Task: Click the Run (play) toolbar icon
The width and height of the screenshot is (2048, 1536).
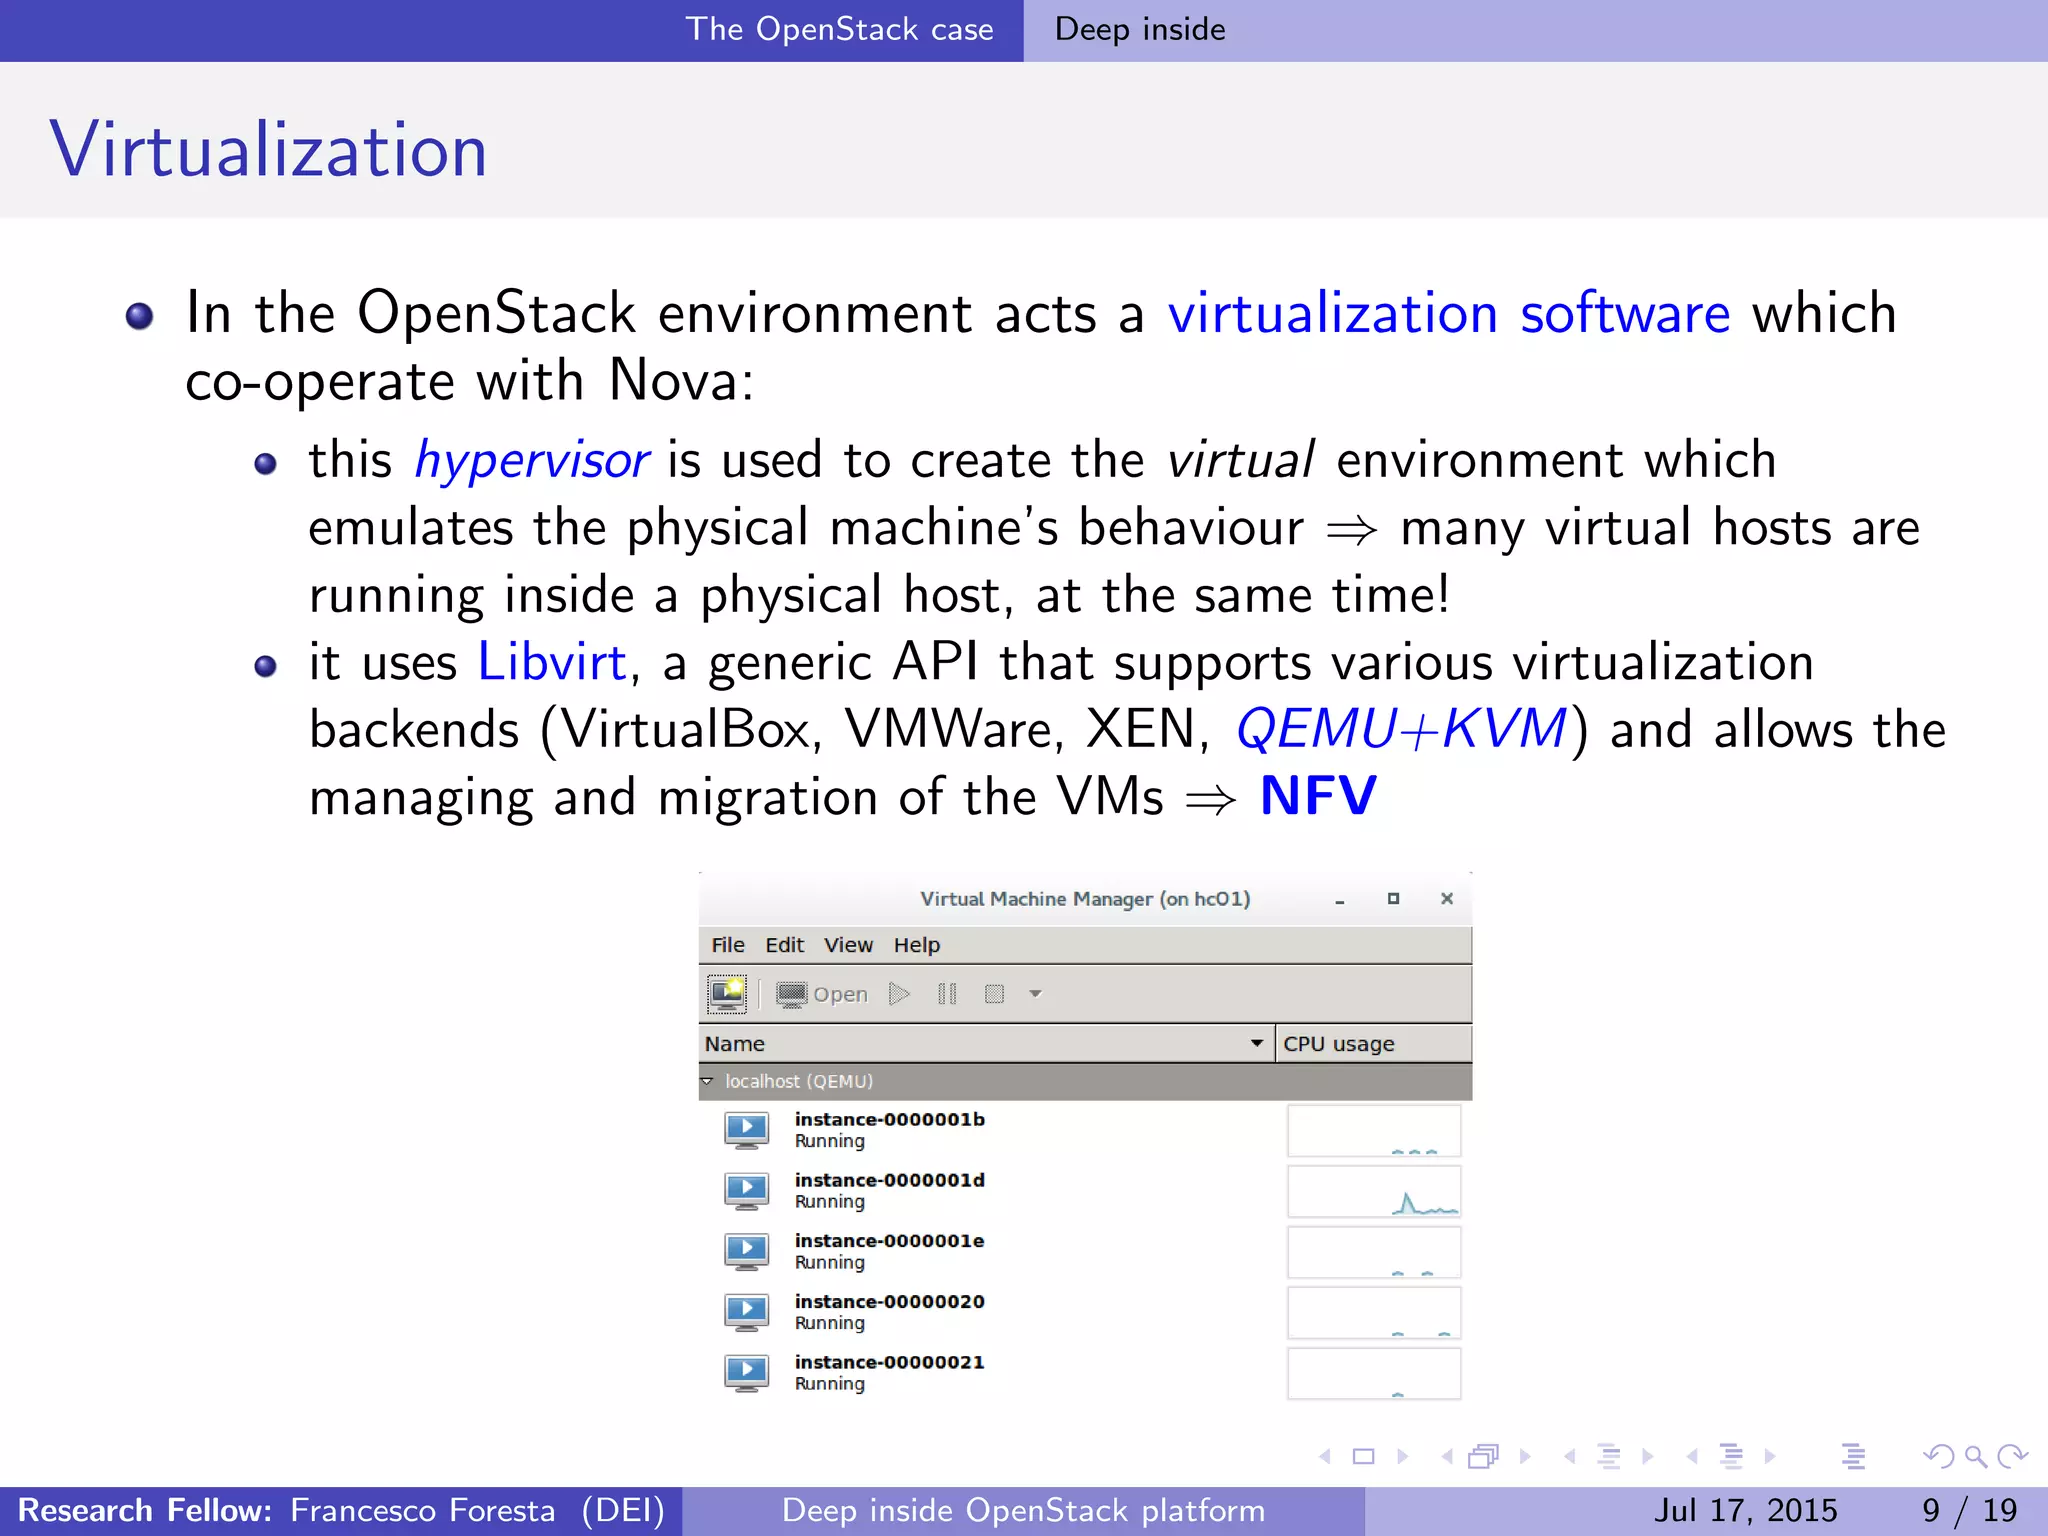Action: (x=899, y=994)
